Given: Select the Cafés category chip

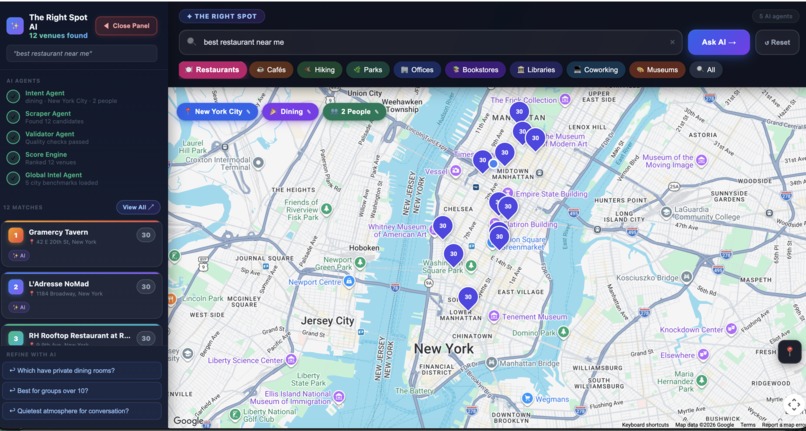Looking at the screenshot, I should pos(271,70).
